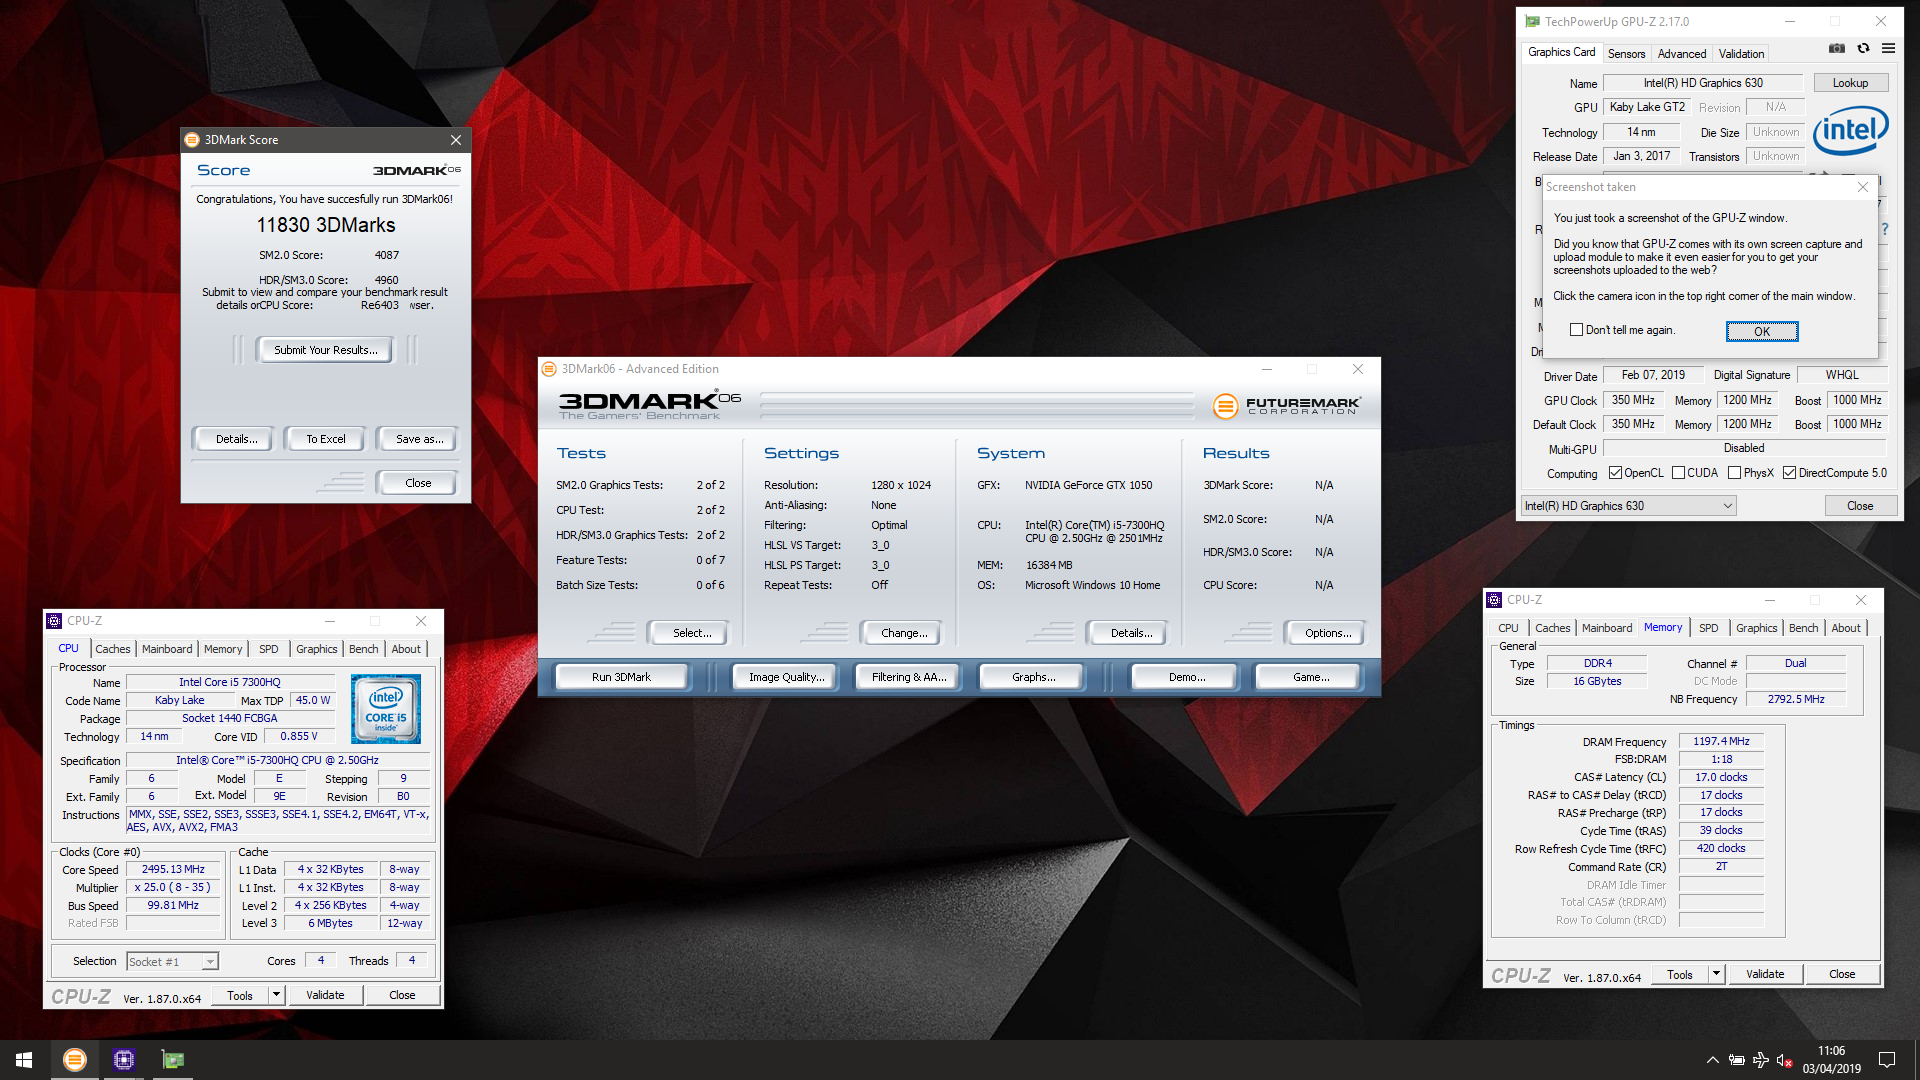
Task: Click the GPU-Z refresh icon
Action: point(1863,48)
